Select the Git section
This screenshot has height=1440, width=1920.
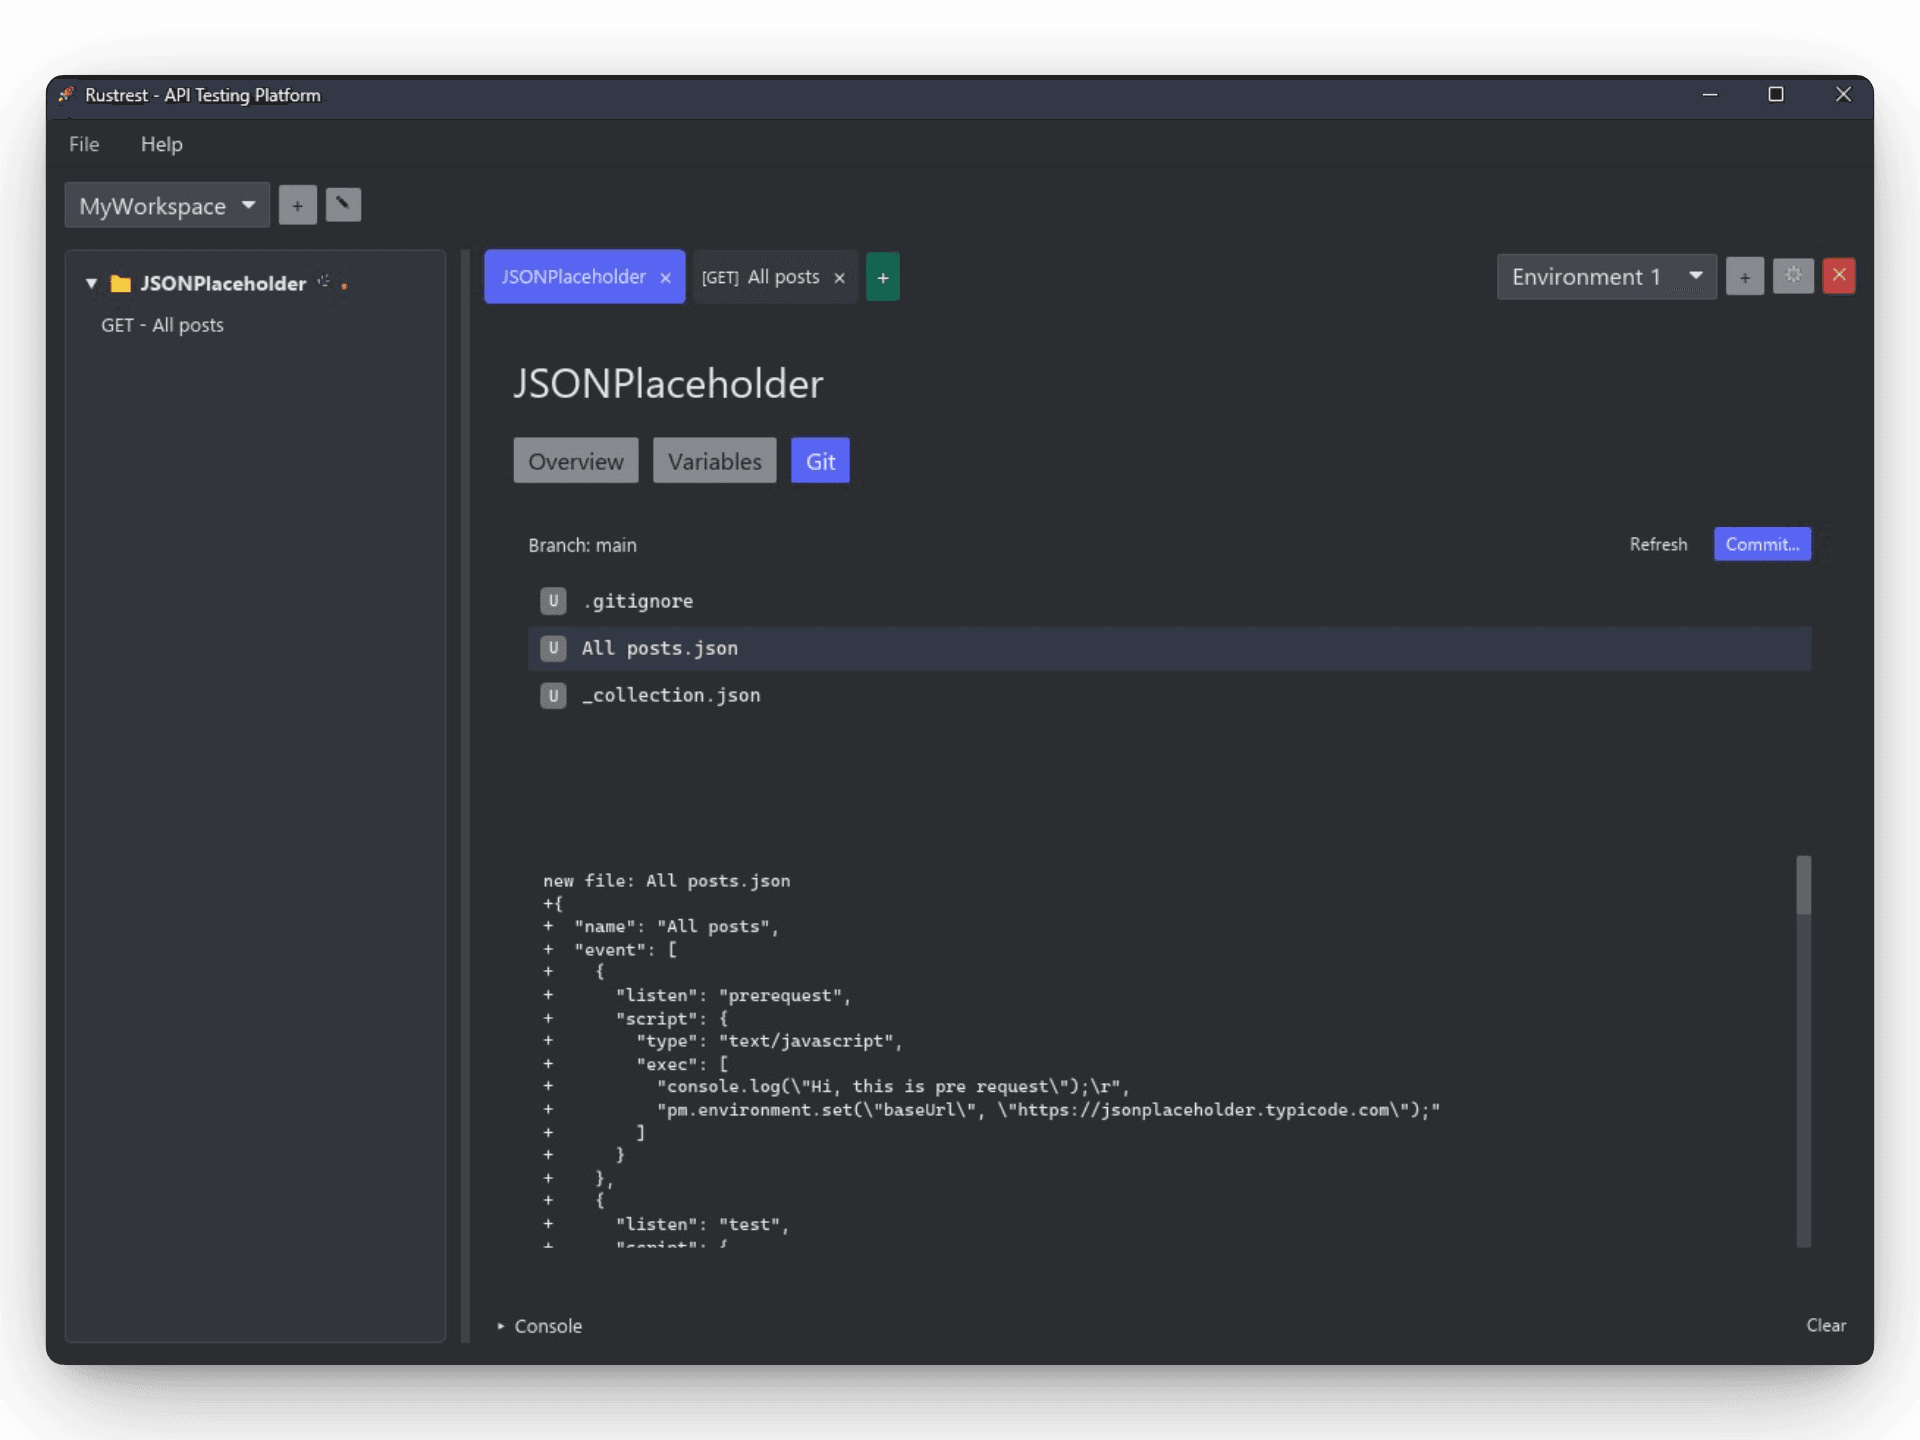click(820, 461)
